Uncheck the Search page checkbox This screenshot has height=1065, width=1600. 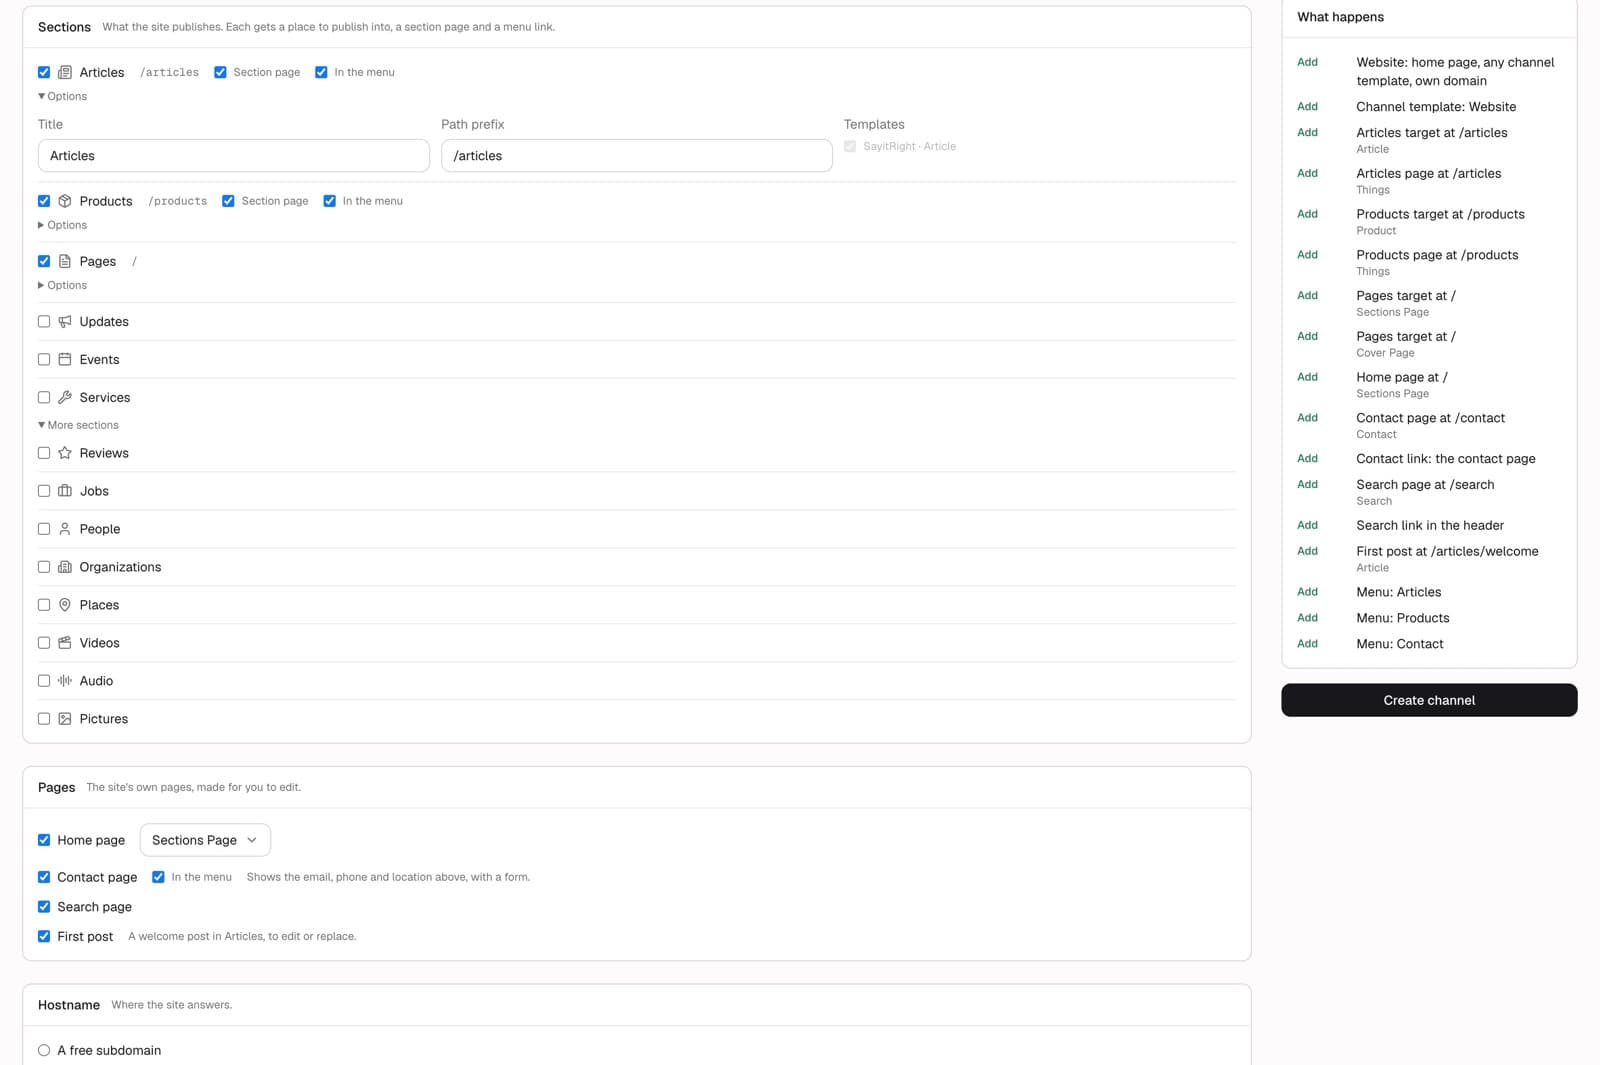pos(44,907)
